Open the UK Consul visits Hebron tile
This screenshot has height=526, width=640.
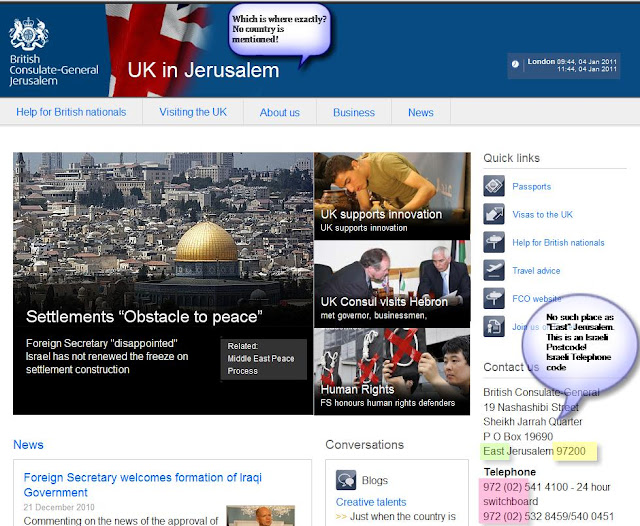click(392, 284)
